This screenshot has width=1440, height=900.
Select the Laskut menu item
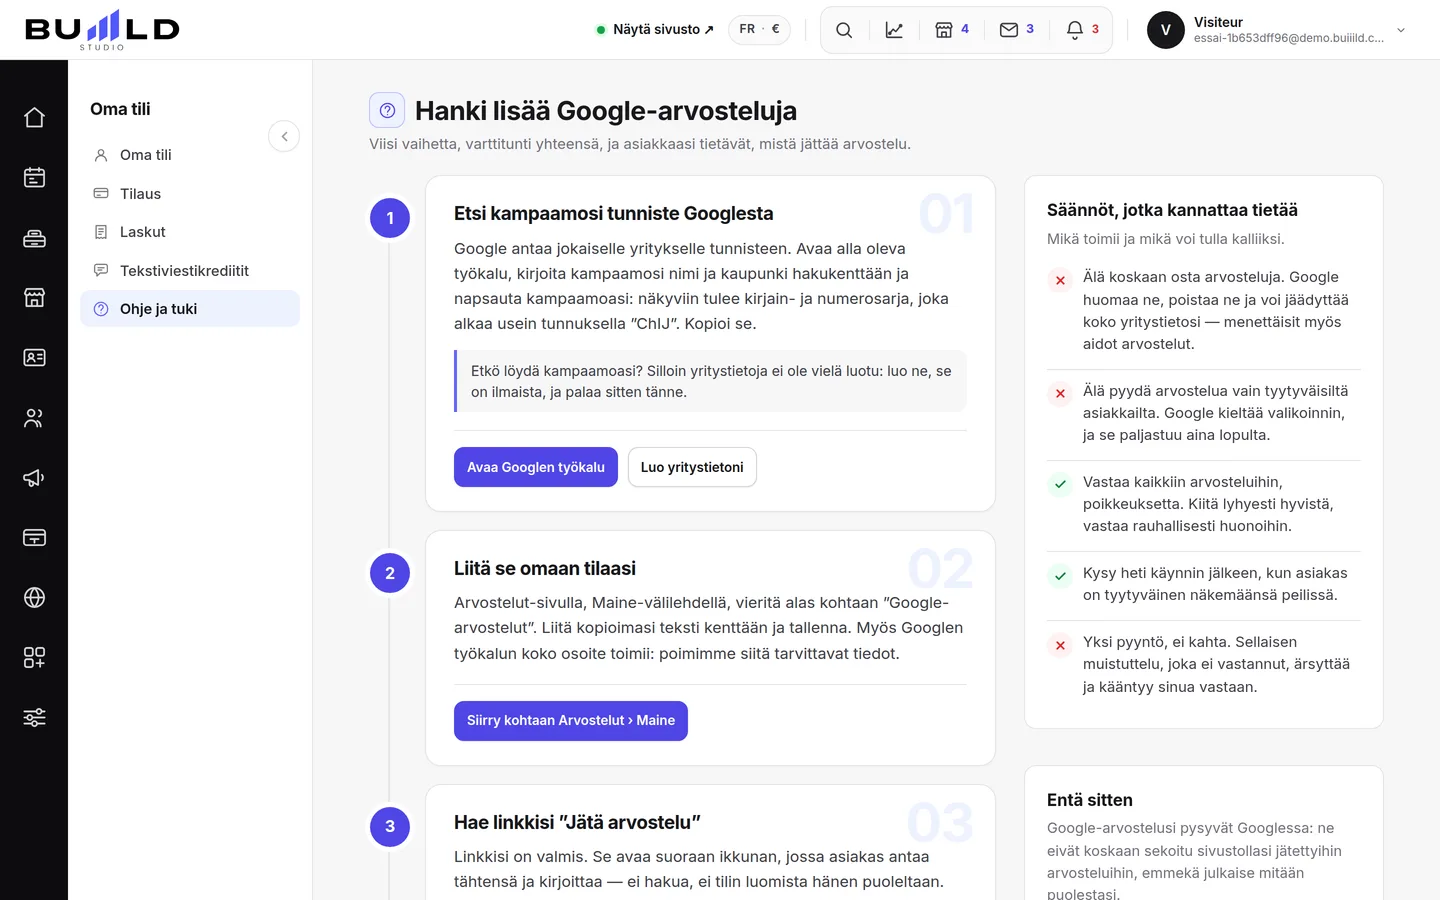(x=190, y=232)
